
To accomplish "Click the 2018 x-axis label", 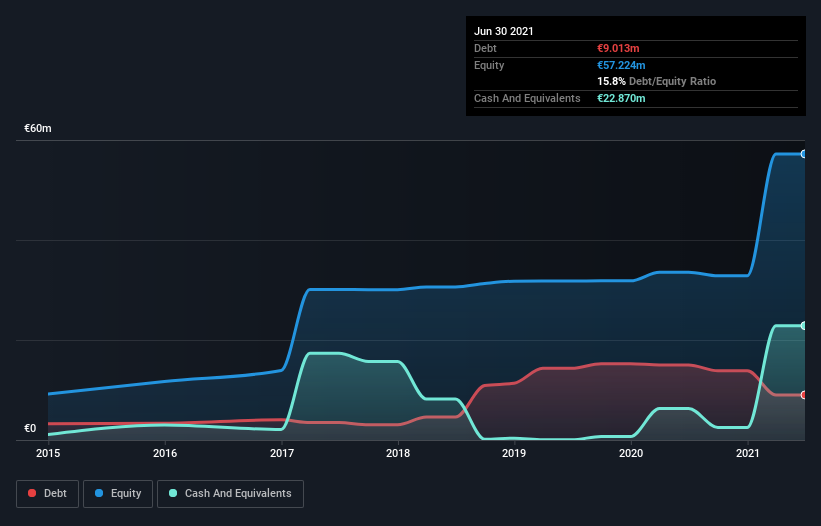I will [x=398, y=453].
